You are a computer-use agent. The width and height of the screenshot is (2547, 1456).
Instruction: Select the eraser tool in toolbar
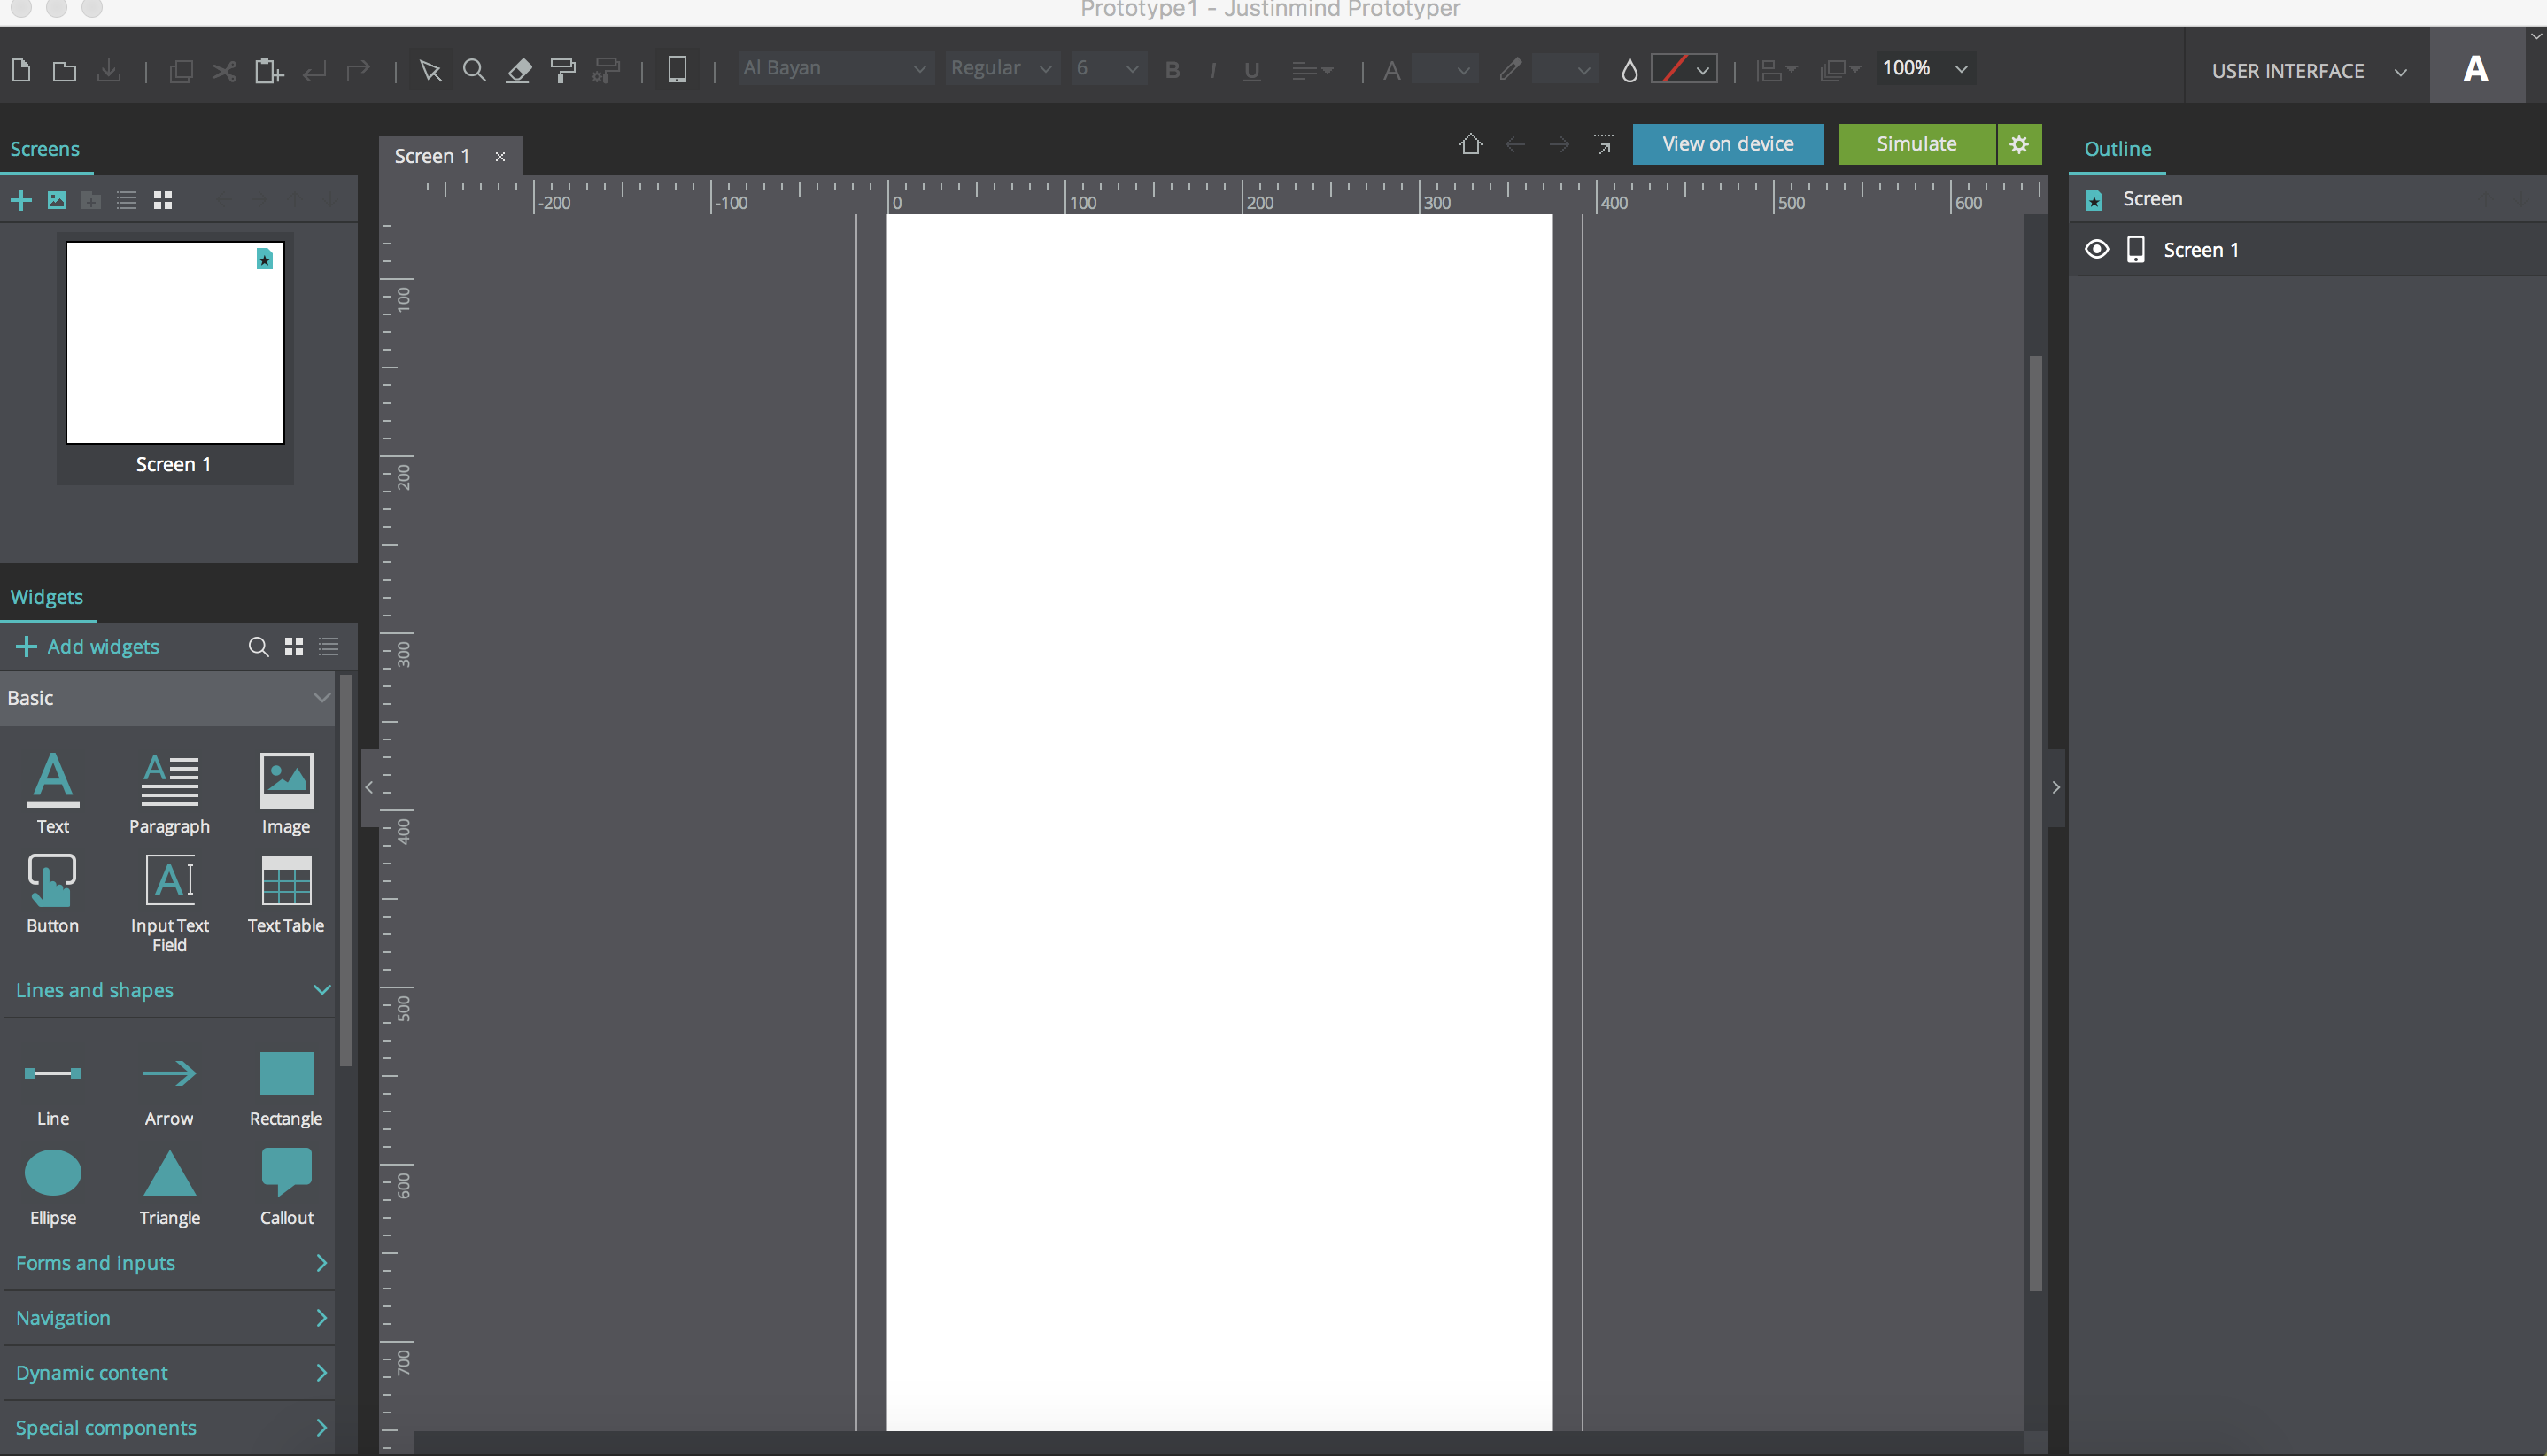519,70
